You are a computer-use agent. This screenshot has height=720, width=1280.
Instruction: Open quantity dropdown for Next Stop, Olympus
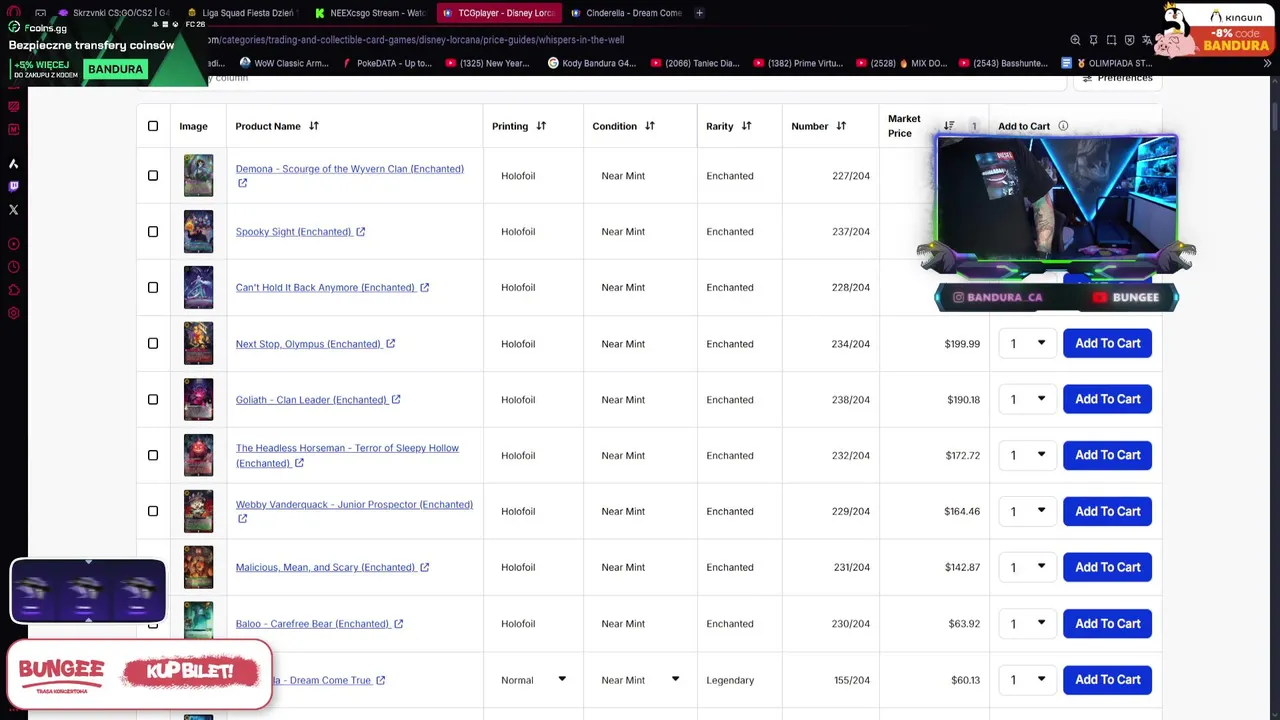(1027, 343)
